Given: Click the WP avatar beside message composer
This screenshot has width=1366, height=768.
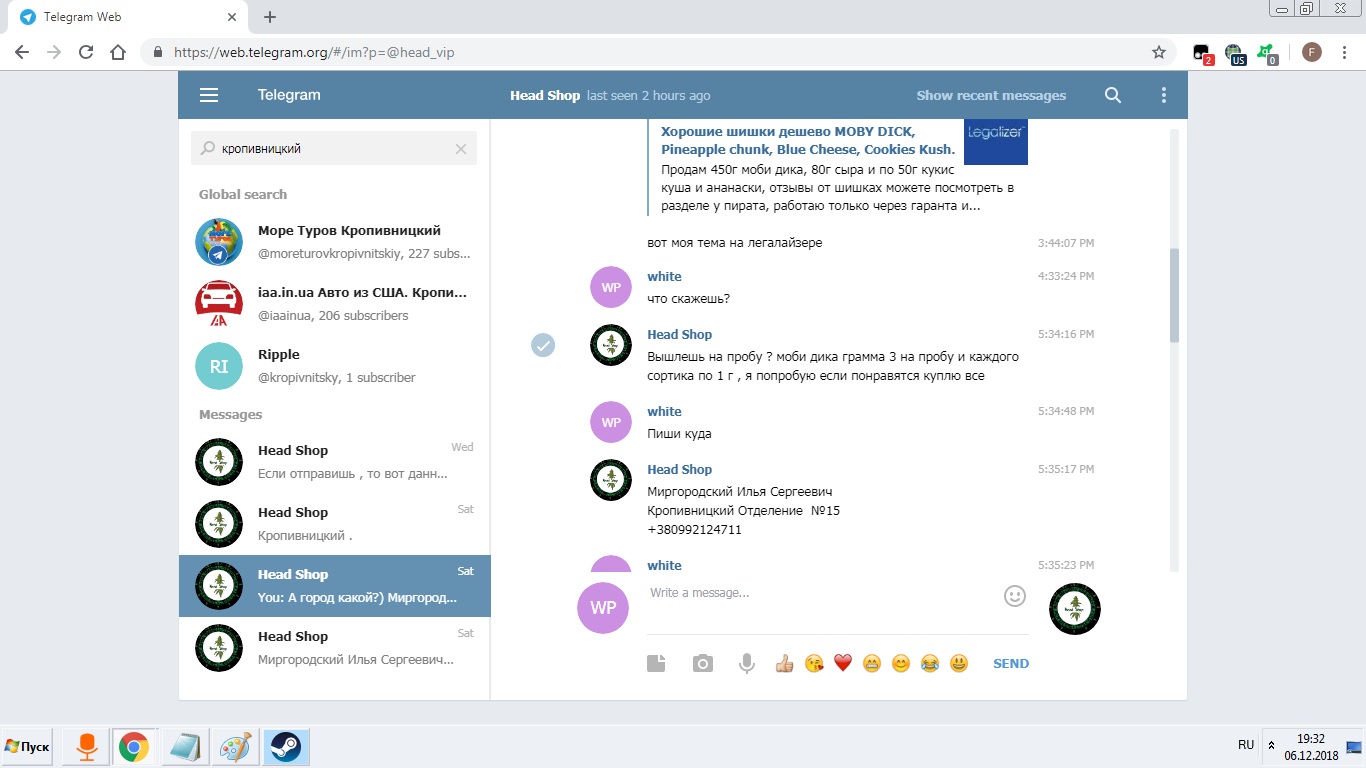Looking at the screenshot, I should click(x=603, y=608).
